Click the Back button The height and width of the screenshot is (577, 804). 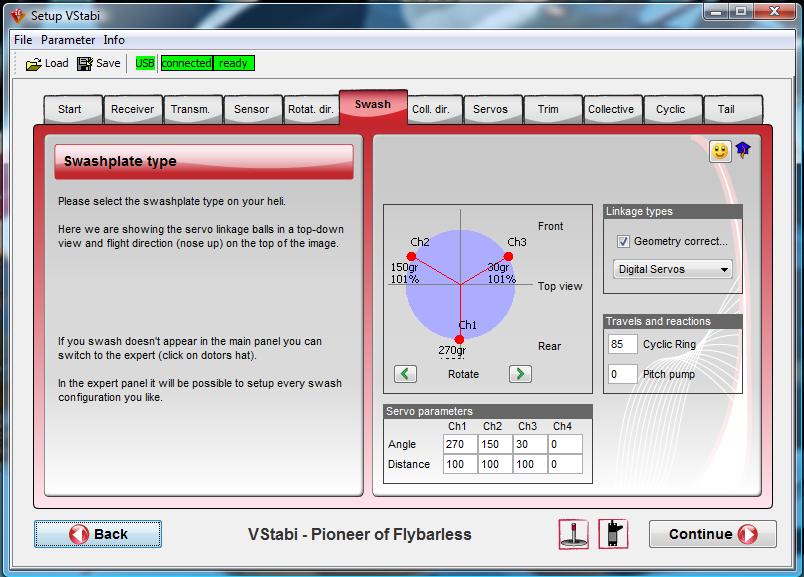[x=98, y=534]
